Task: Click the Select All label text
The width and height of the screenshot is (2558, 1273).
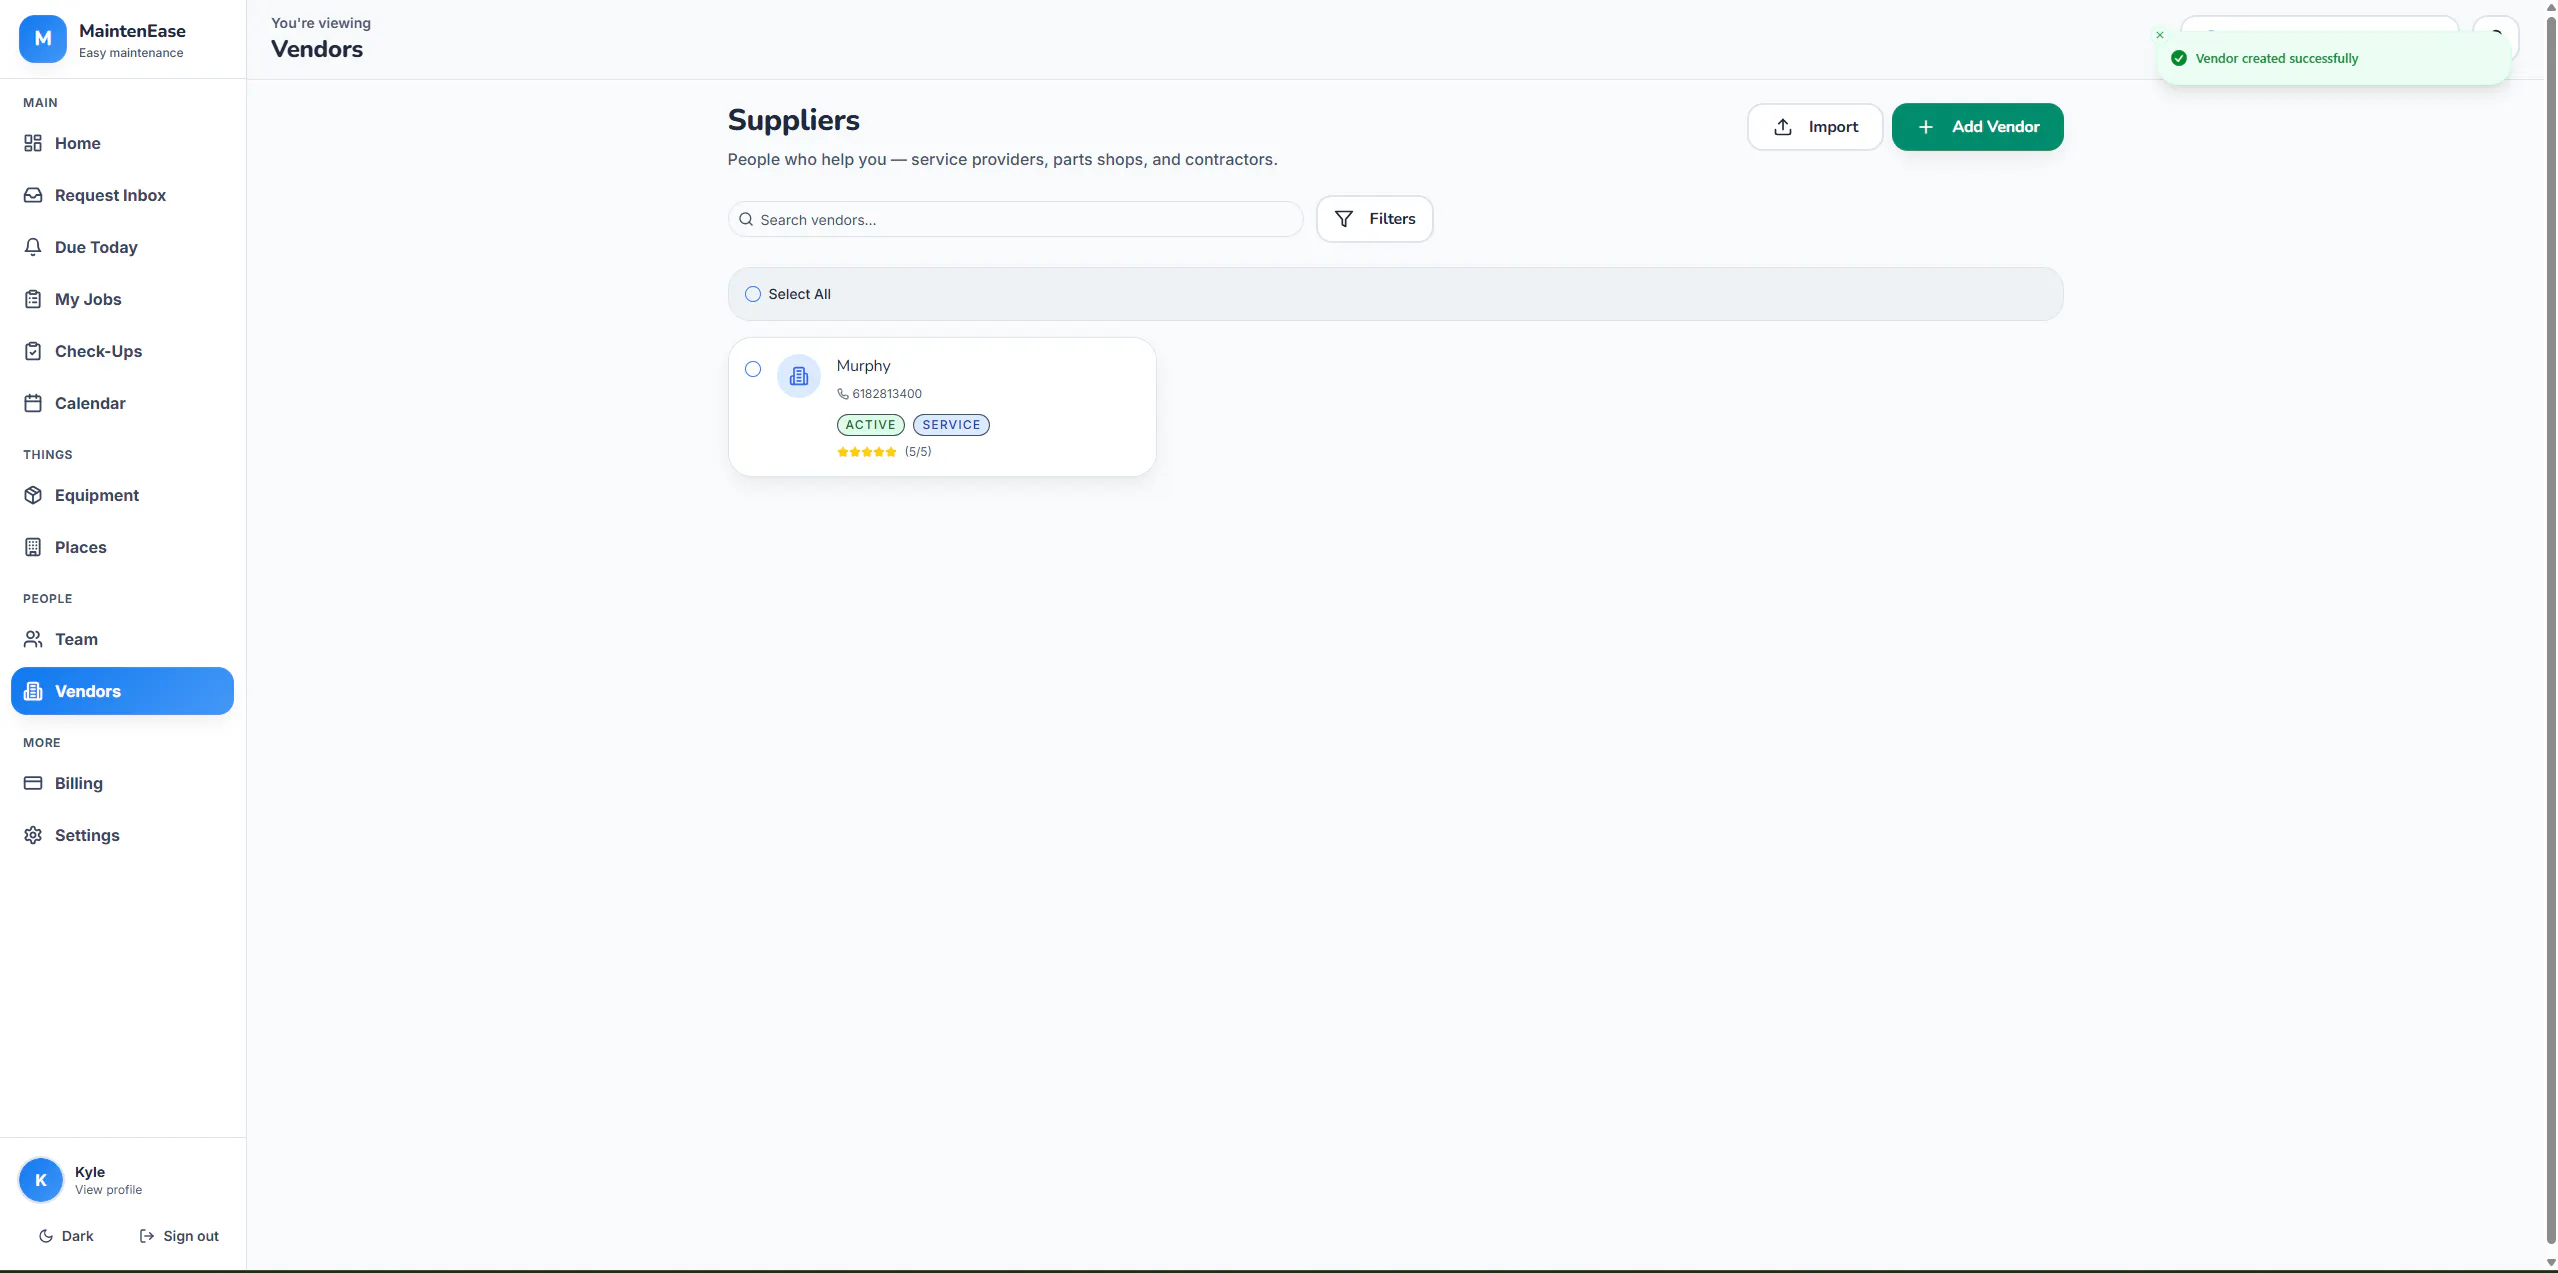Action: (799, 294)
